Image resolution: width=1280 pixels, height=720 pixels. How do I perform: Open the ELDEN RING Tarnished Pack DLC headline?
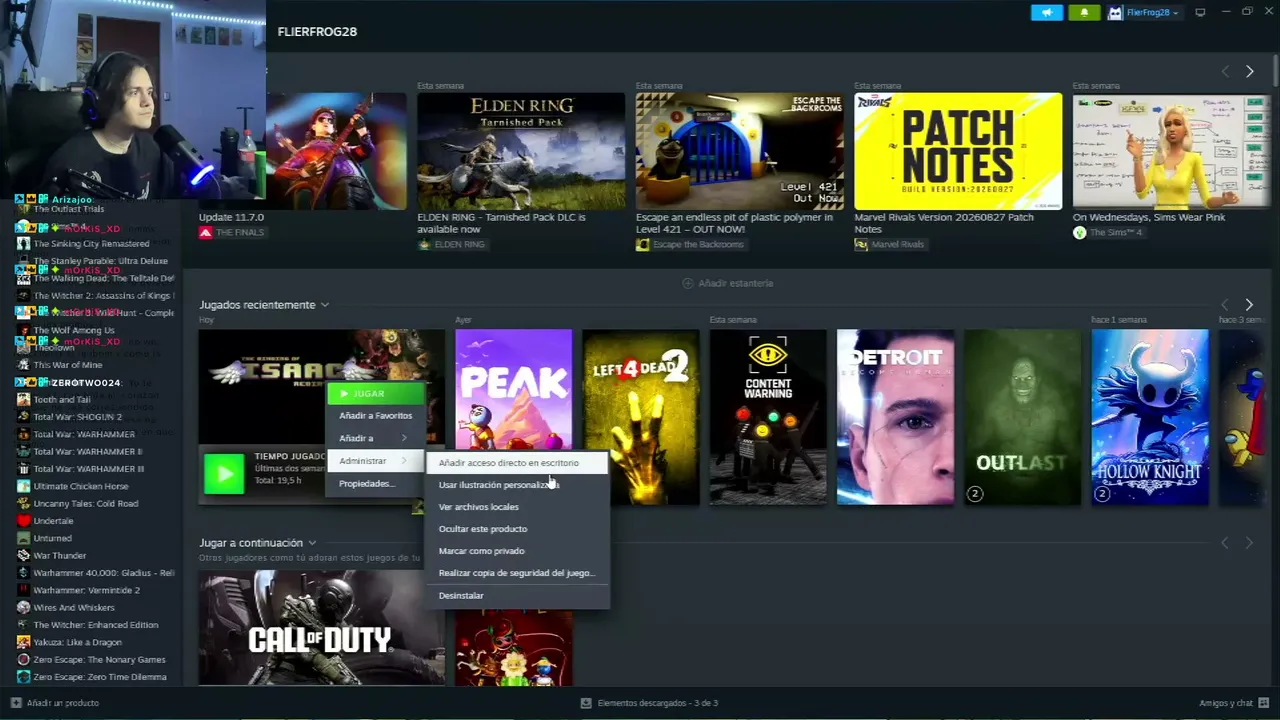pos(501,223)
